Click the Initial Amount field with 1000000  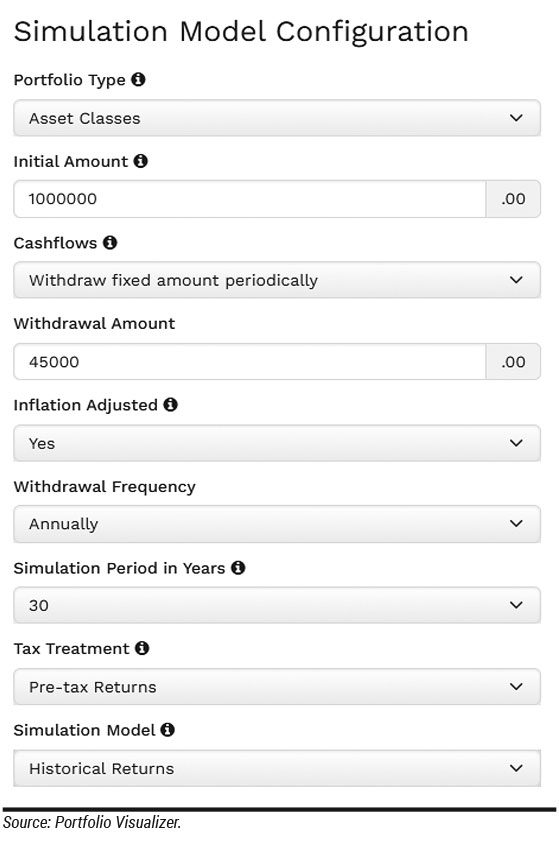coord(249,199)
